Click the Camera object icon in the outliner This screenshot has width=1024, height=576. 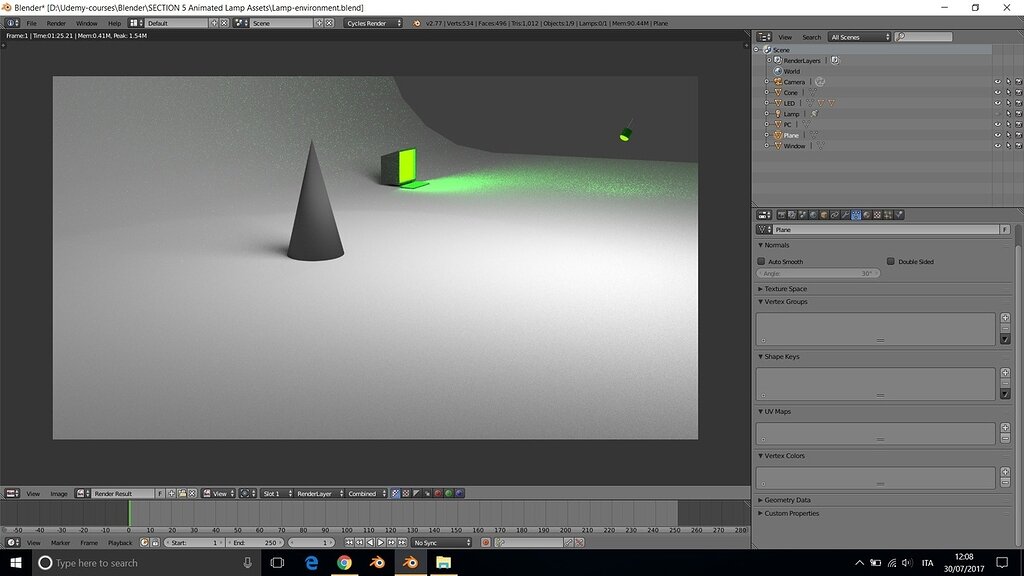776,82
